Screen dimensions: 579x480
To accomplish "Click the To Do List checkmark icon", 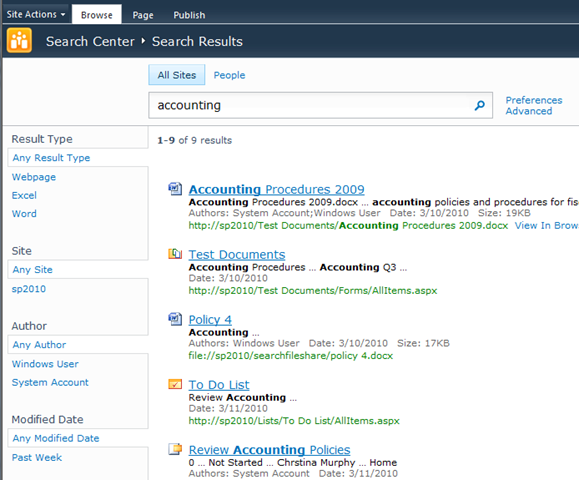I will 175,384.
